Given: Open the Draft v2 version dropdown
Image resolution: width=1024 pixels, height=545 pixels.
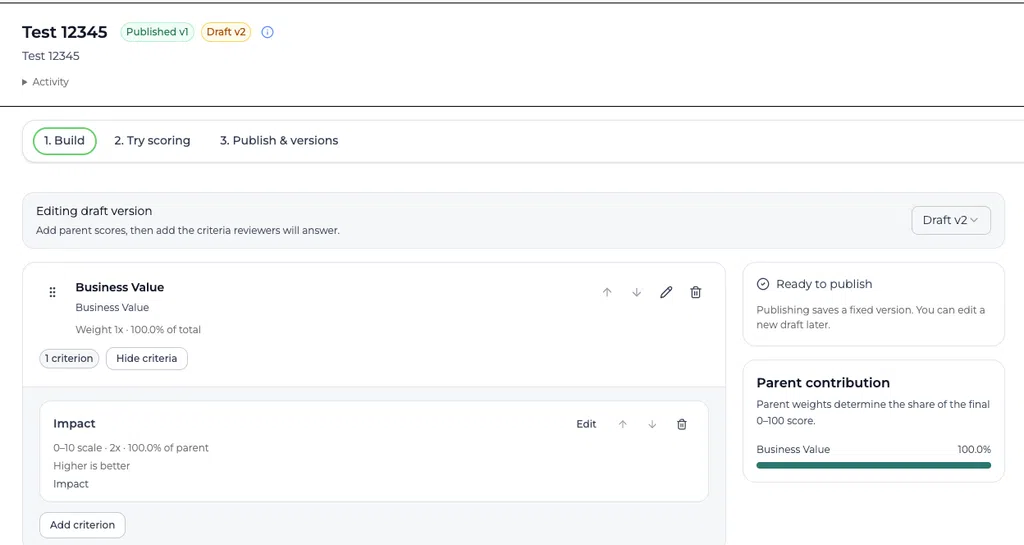Looking at the screenshot, I should click(x=951, y=220).
